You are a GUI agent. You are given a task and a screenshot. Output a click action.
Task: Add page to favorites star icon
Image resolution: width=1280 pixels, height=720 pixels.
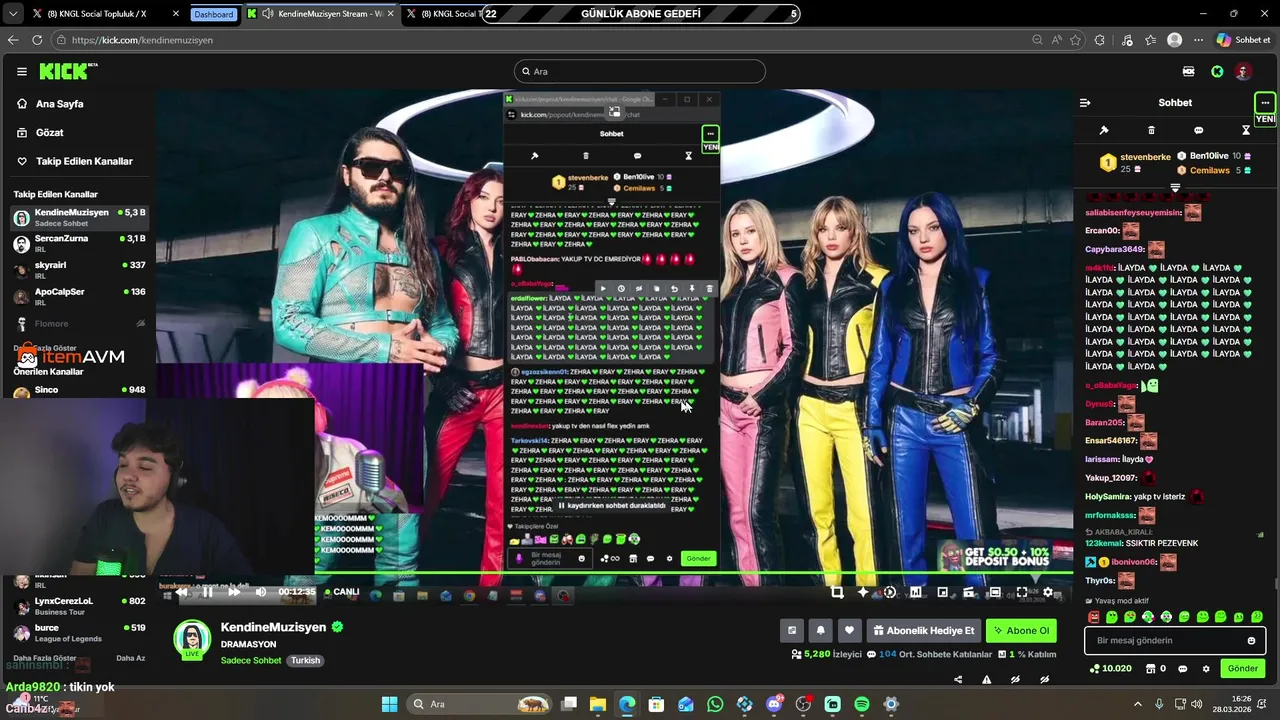pos(1076,40)
